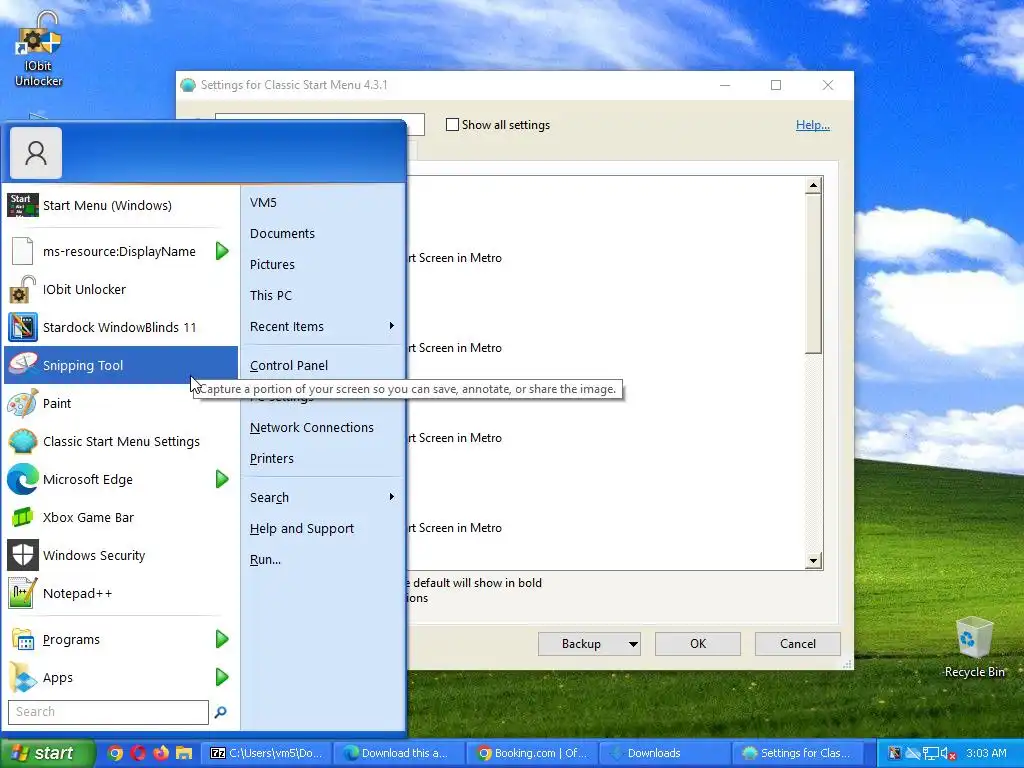1024x768 pixels.
Task: Open the user account picture
Action: pos(36,153)
